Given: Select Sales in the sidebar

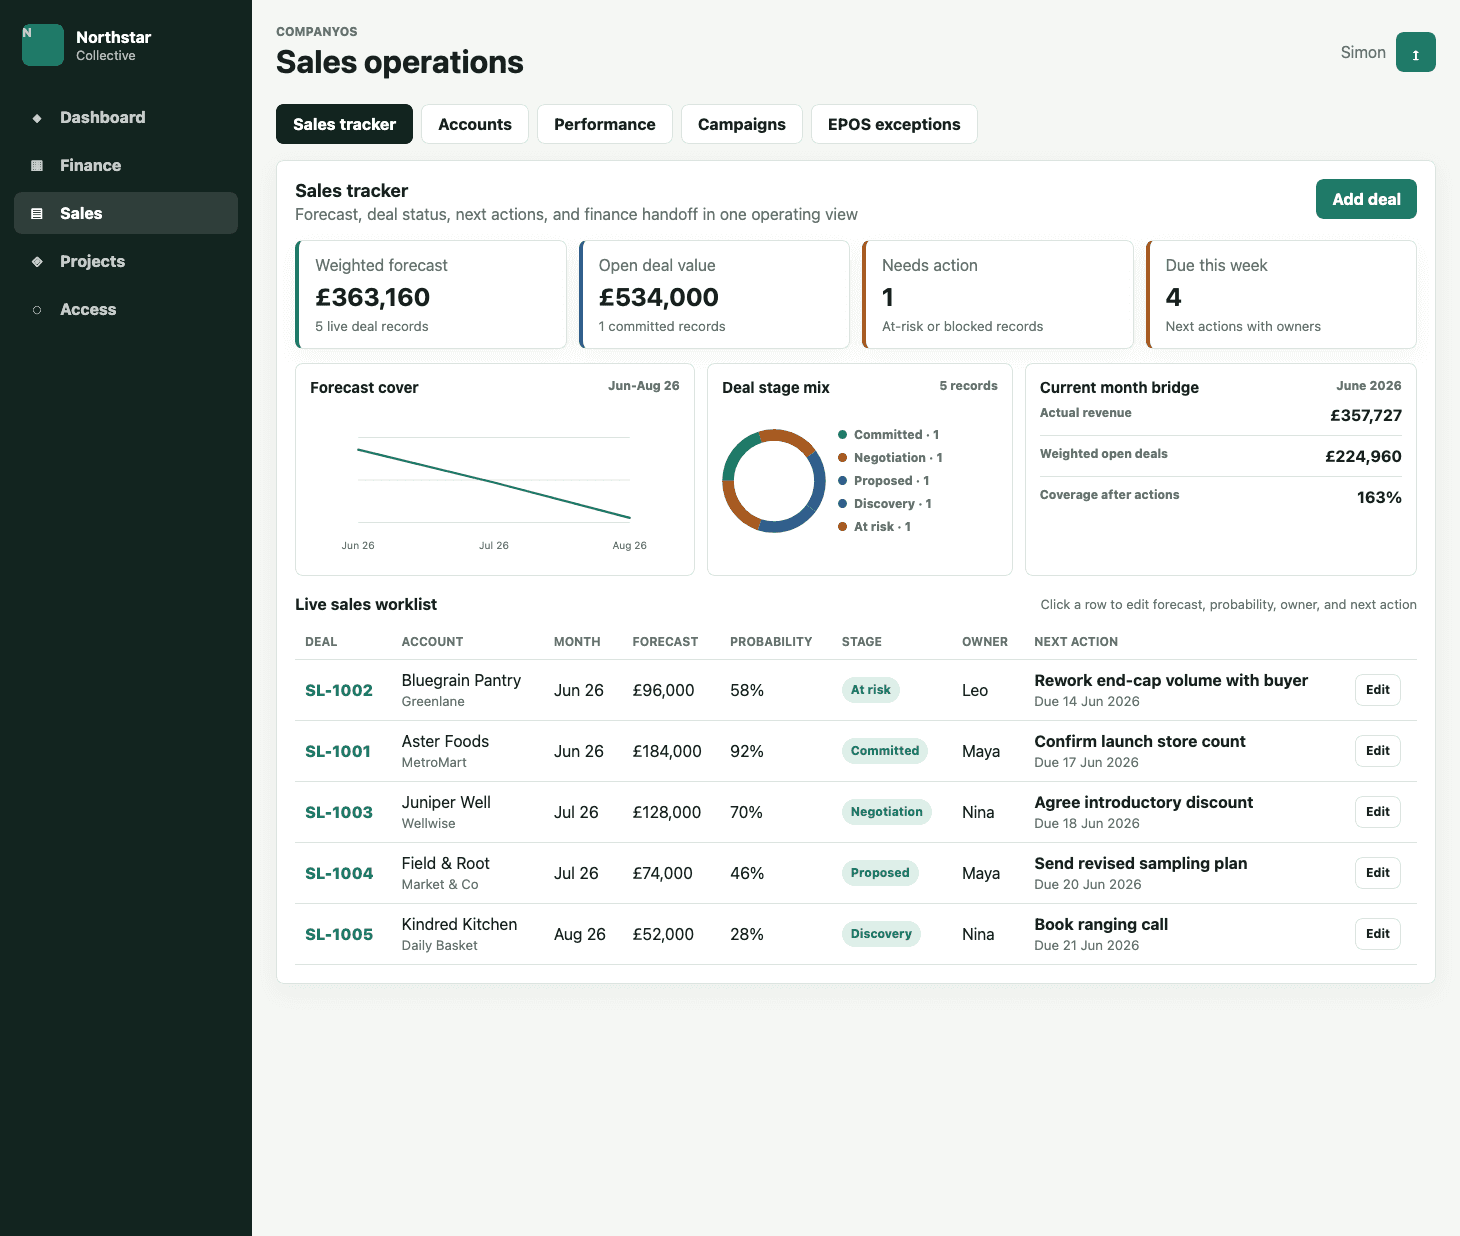Looking at the screenshot, I should [126, 213].
